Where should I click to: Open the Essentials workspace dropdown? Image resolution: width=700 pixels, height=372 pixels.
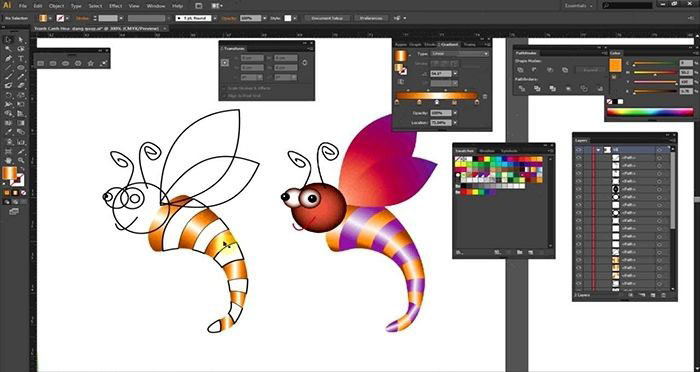tap(579, 6)
